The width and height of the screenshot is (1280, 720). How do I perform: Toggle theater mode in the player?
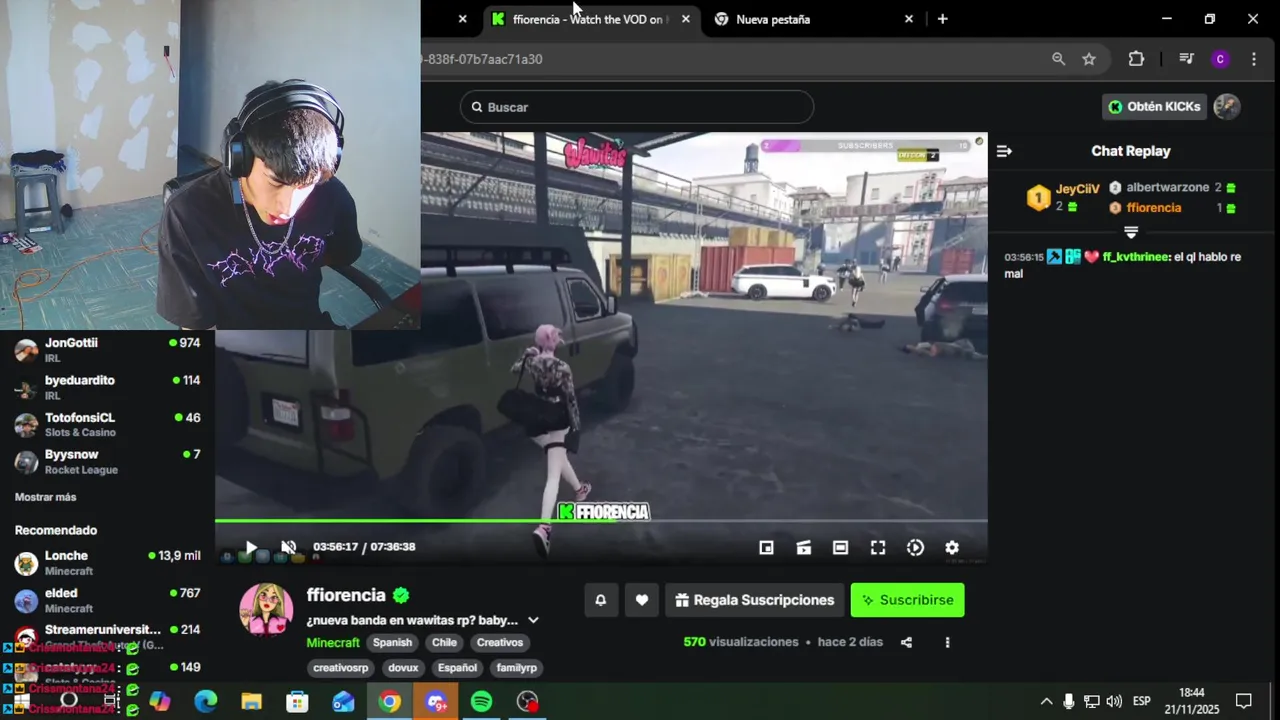tap(840, 547)
